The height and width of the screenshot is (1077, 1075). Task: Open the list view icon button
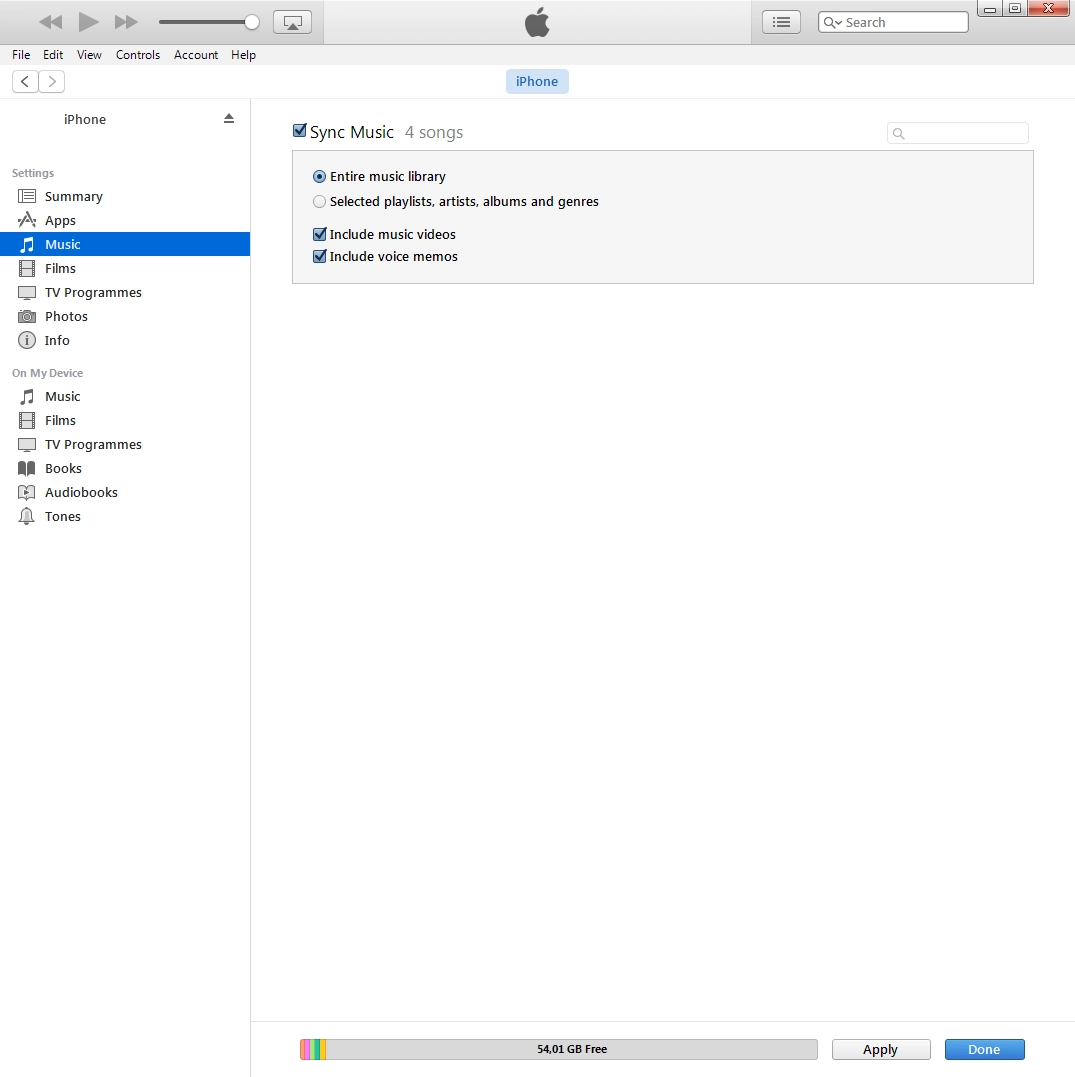(x=781, y=22)
